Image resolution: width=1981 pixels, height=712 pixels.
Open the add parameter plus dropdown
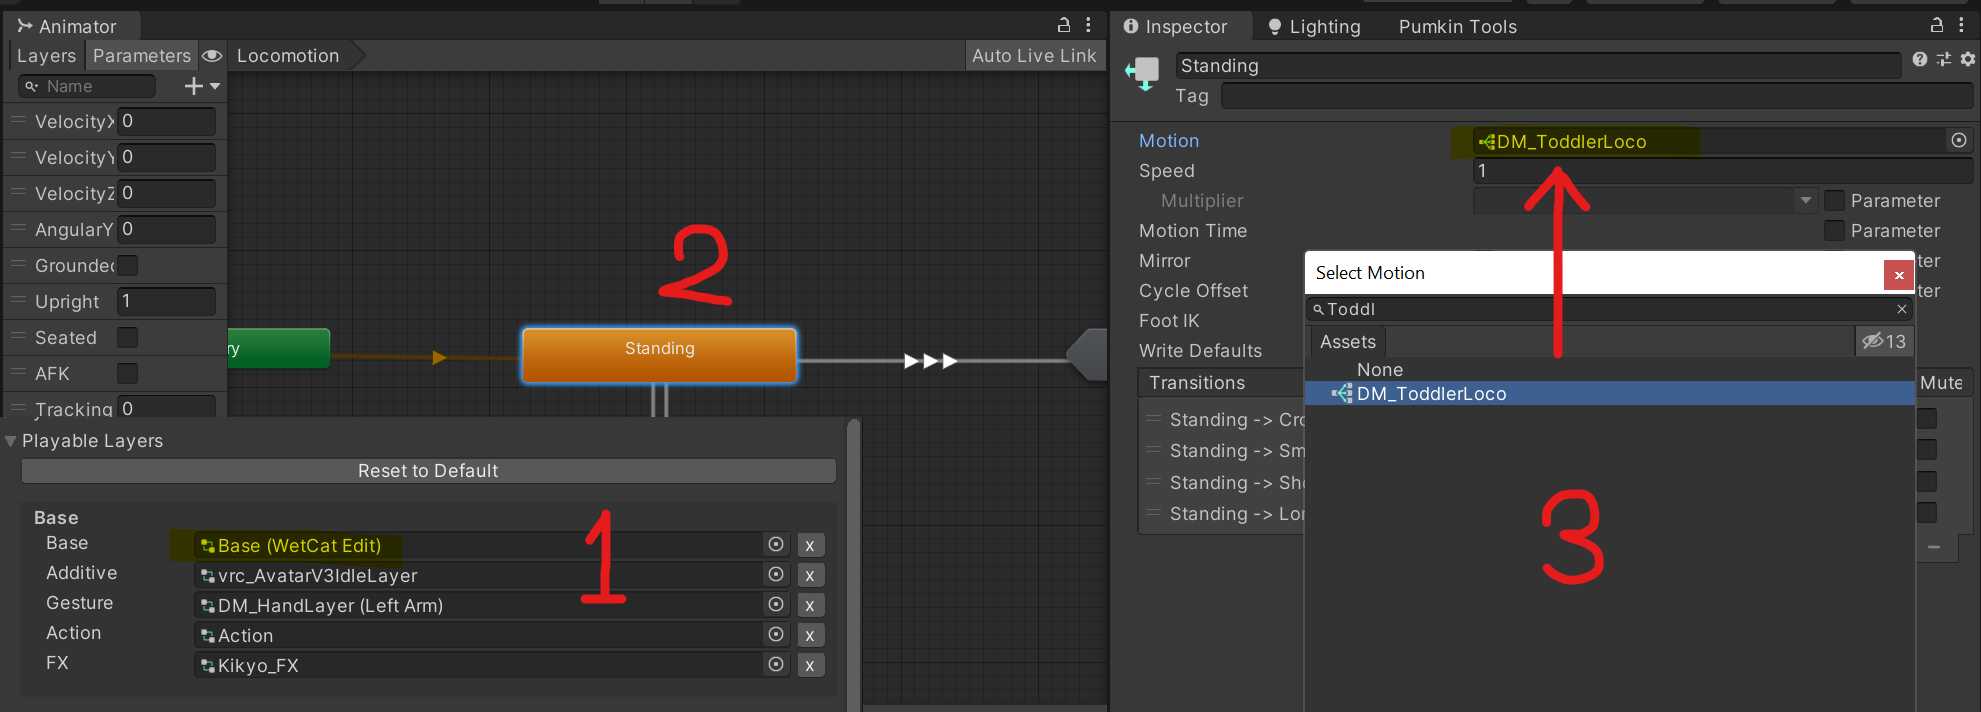(201, 87)
